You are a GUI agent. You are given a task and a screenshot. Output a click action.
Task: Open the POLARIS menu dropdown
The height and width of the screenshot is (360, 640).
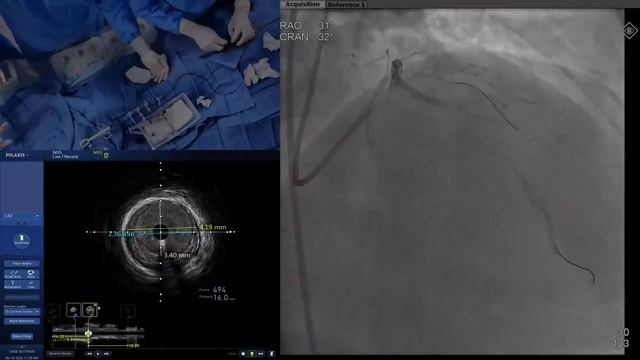(x=17, y=155)
